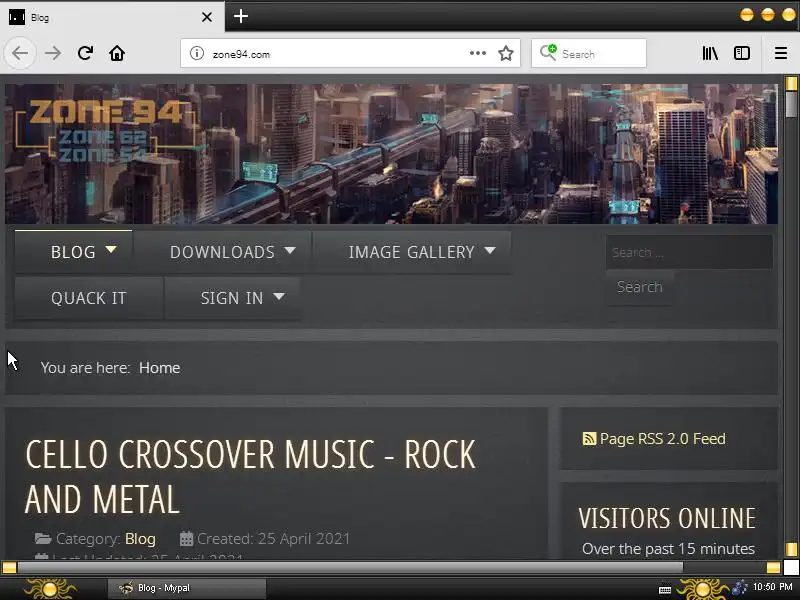This screenshot has width=800, height=600.
Task: Open the QUACK IT menu item
Action: point(89,298)
